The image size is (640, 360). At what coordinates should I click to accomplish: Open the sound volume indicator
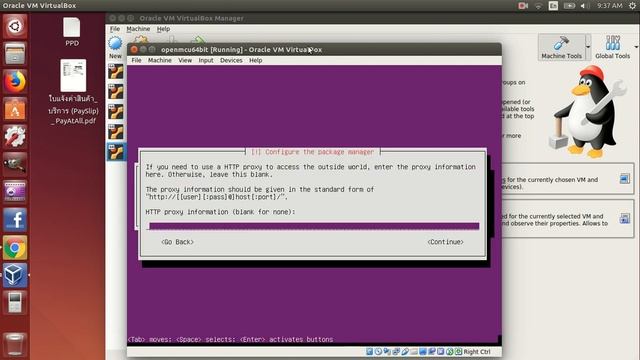585,6
